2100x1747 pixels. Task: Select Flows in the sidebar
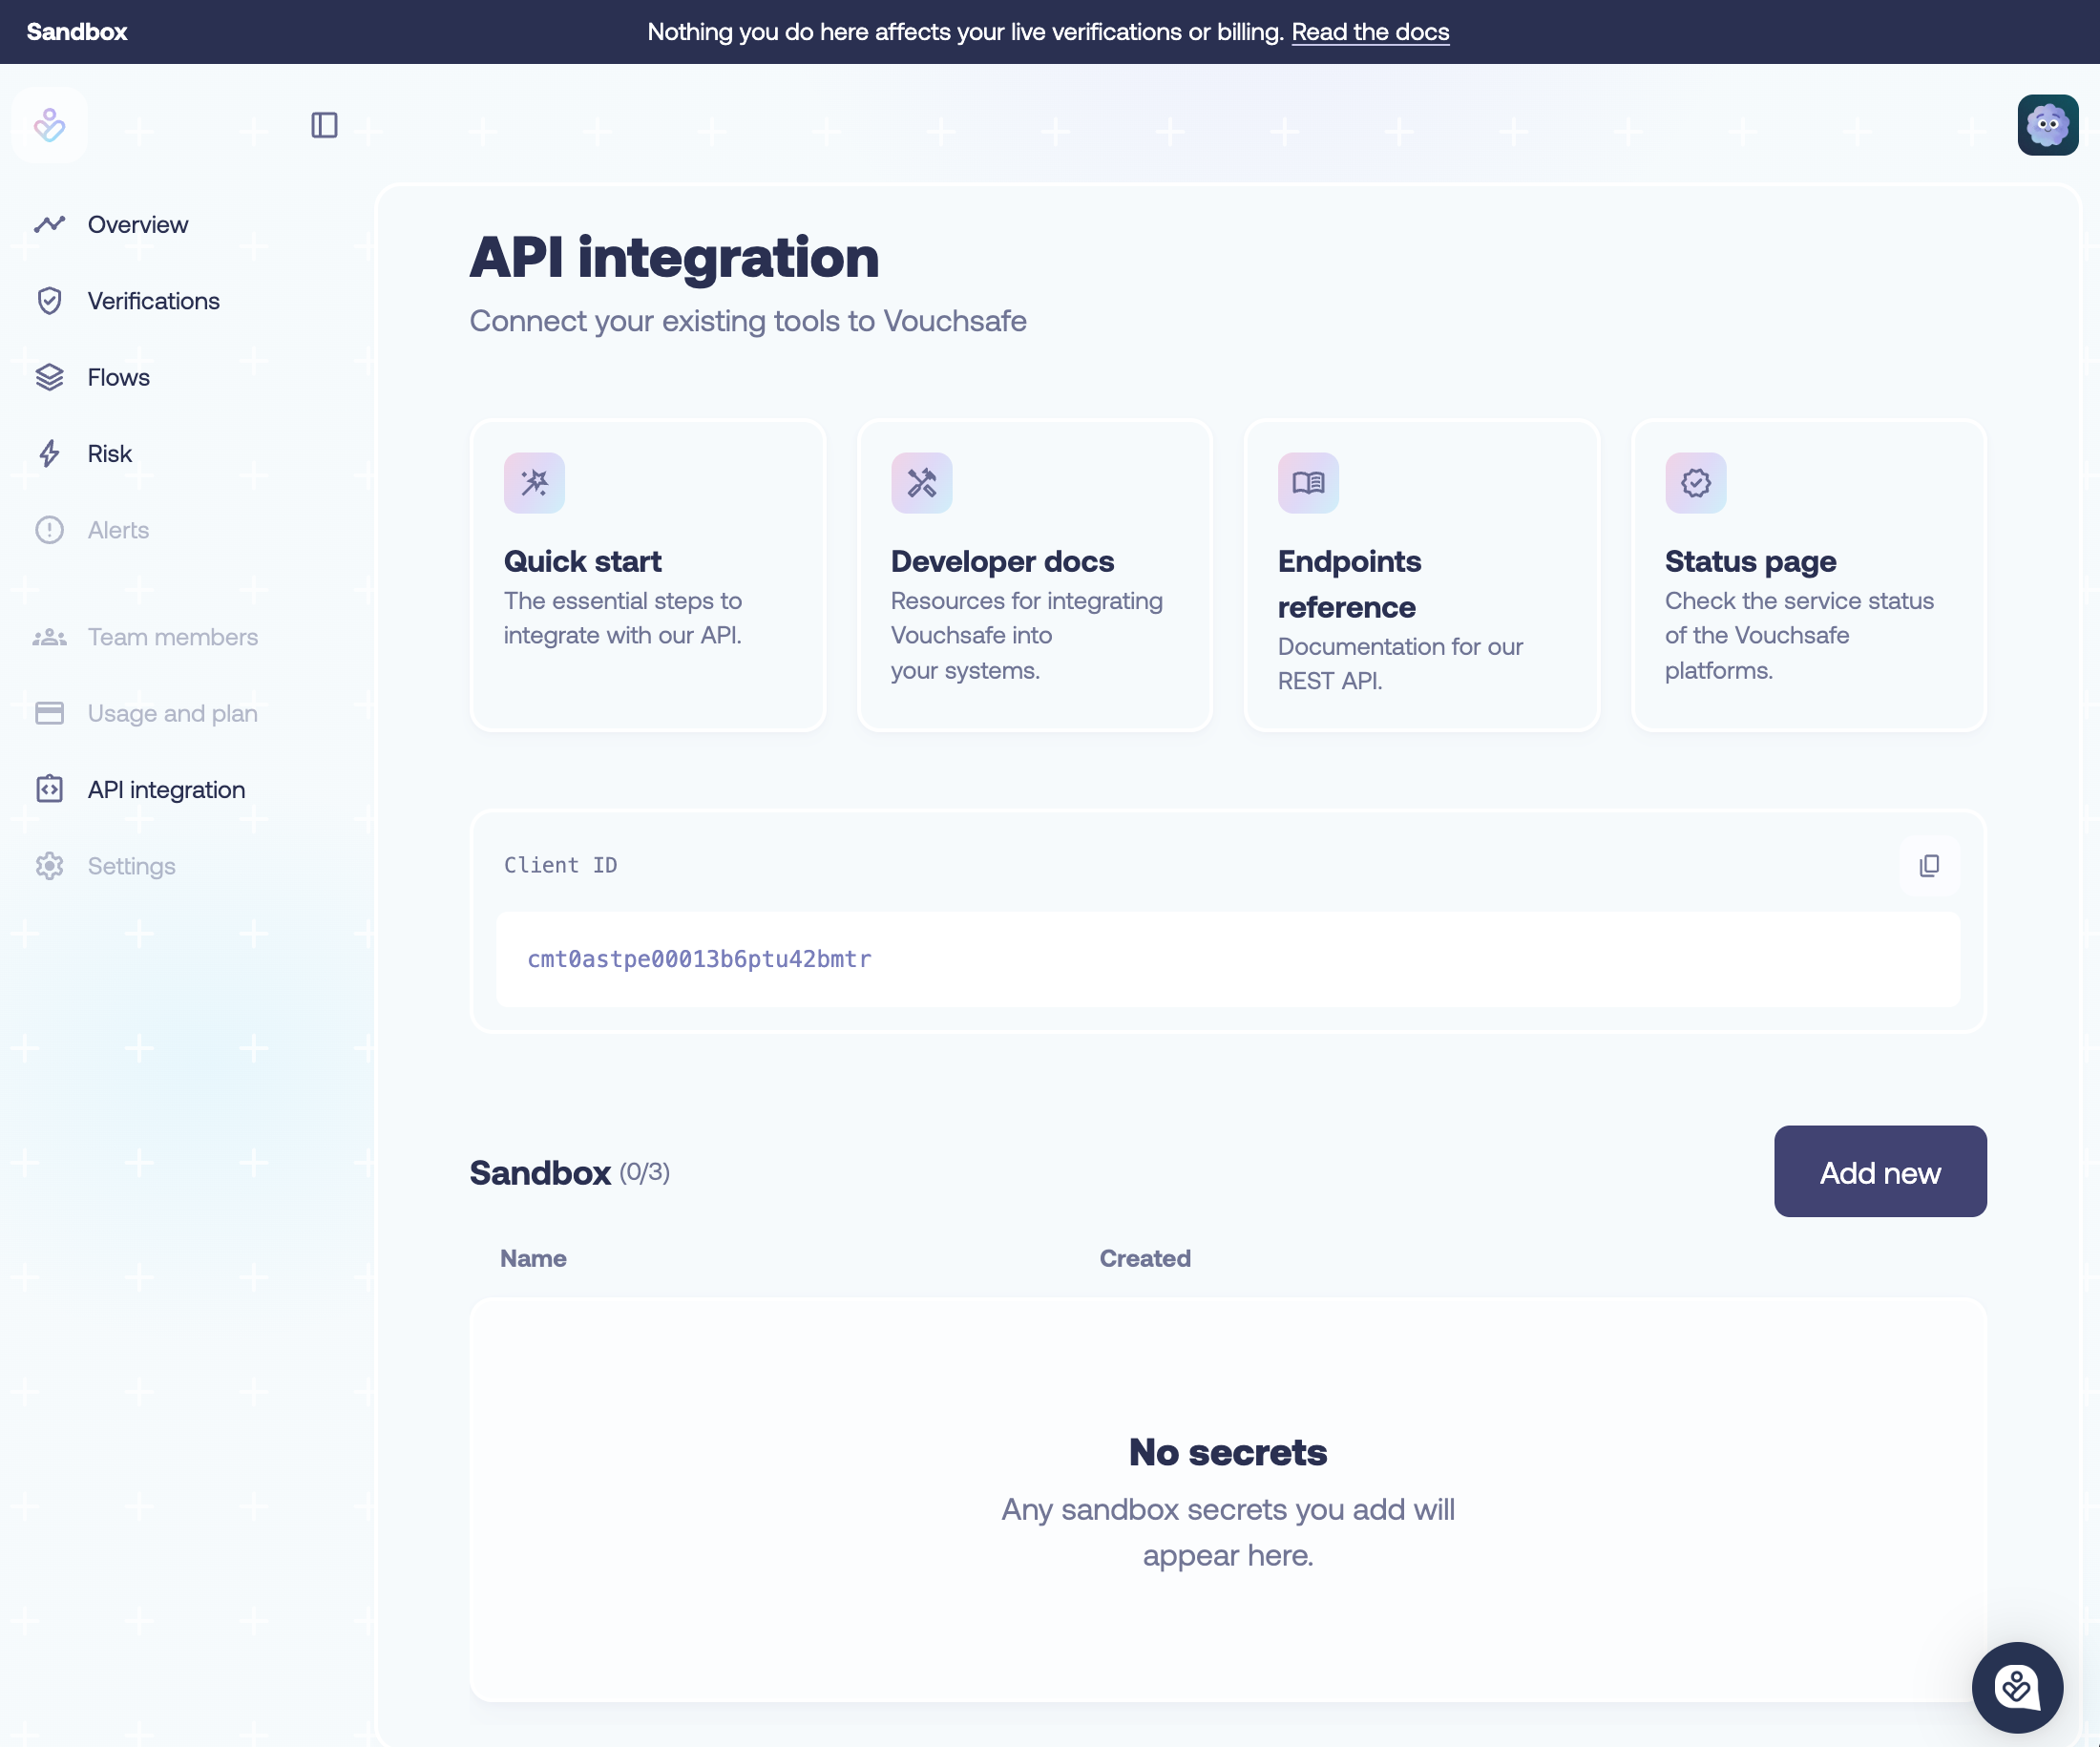pyautogui.click(x=118, y=377)
